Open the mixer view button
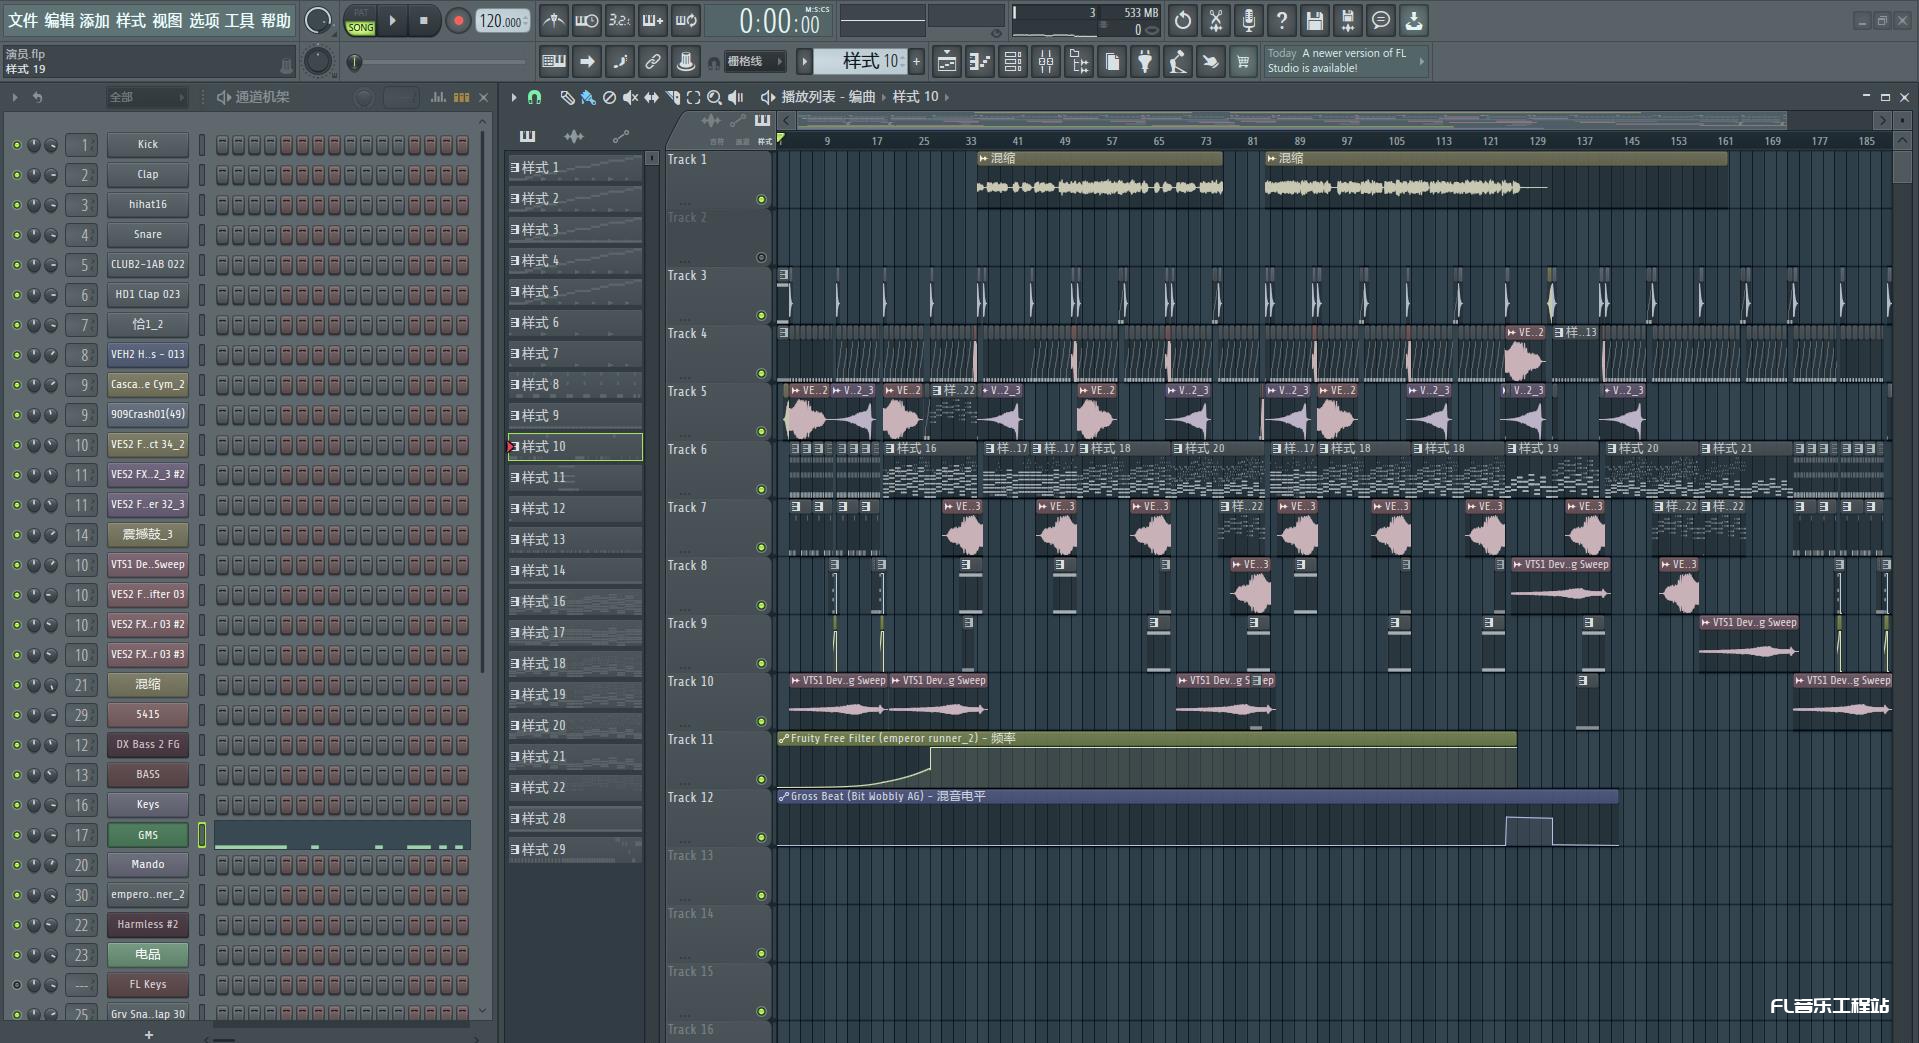Screen dimensions: 1919x1043 tap(1046, 62)
